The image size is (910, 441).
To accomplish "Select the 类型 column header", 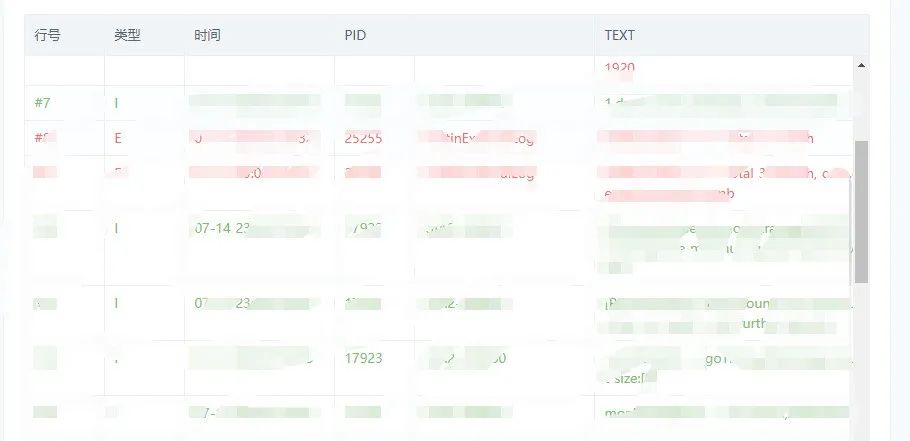I will 127,35.
